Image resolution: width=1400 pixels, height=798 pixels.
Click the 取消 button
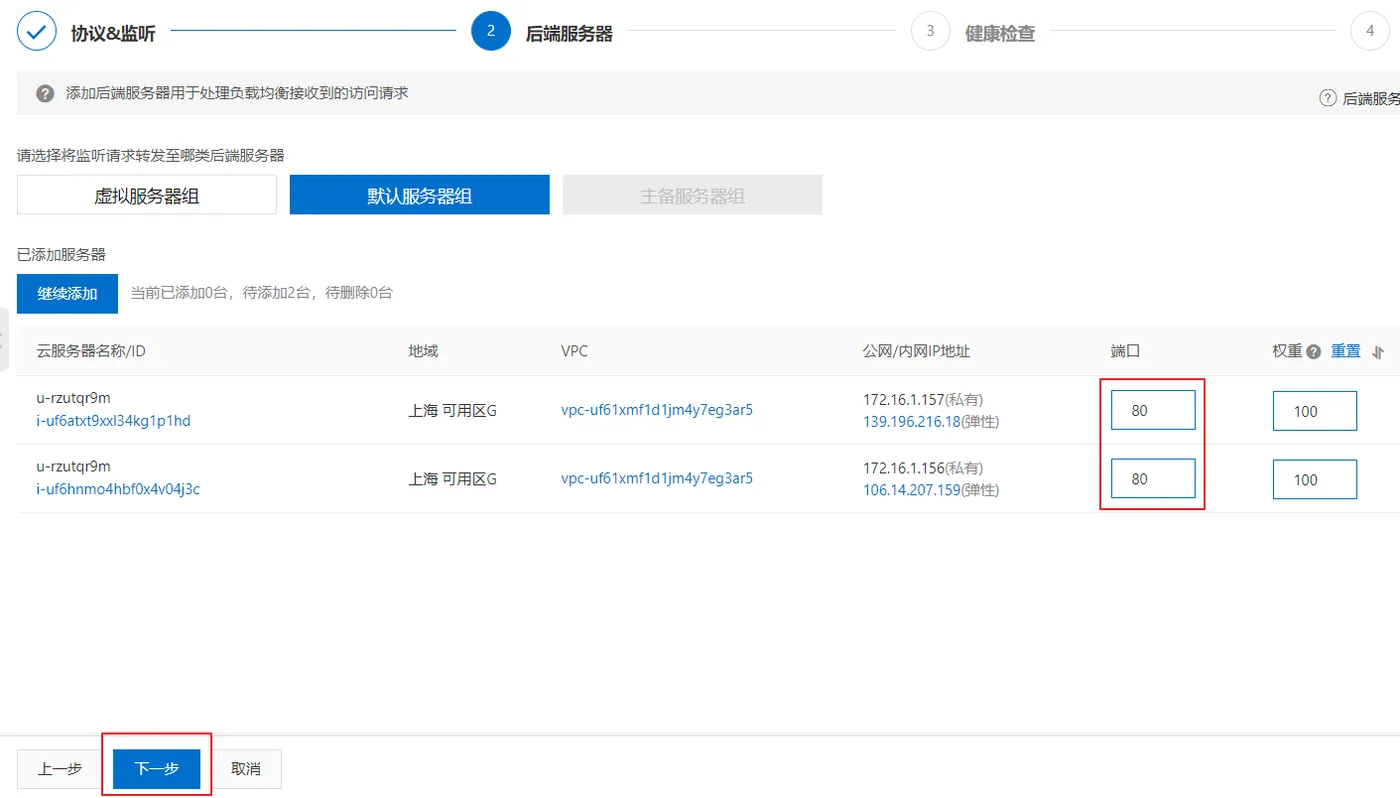[x=246, y=769]
